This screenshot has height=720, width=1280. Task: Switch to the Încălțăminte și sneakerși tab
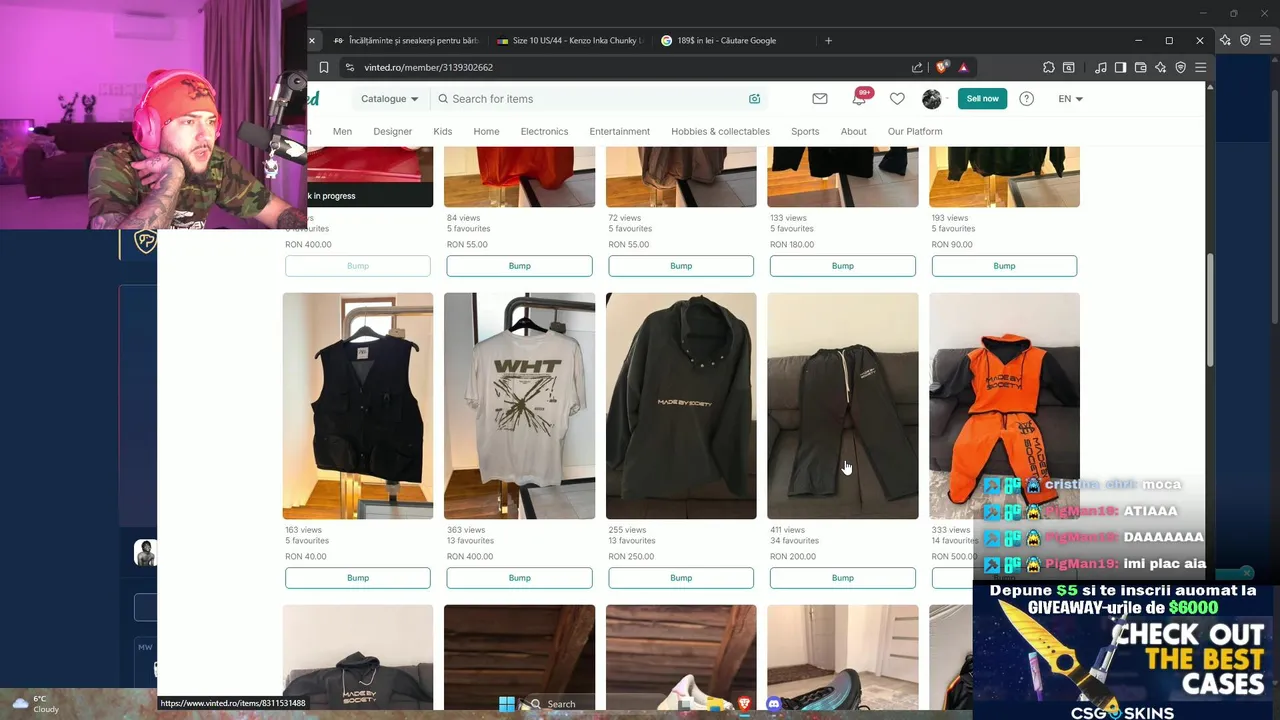405,41
